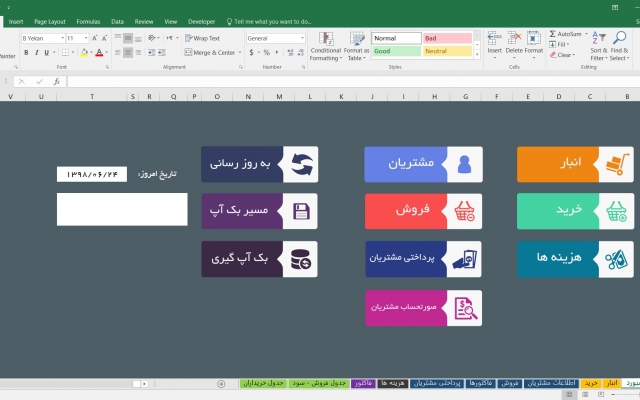The width and height of the screenshot is (640, 400).
Task: Click the Insert Function fx icon
Action: [57, 82]
